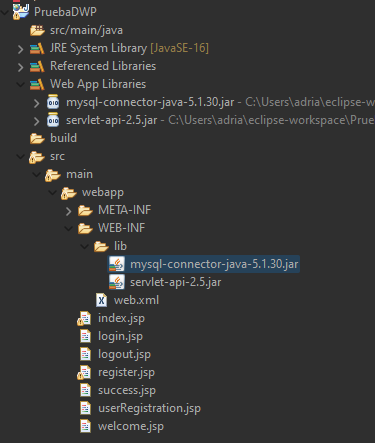Select the src/main/java label

point(86,30)
